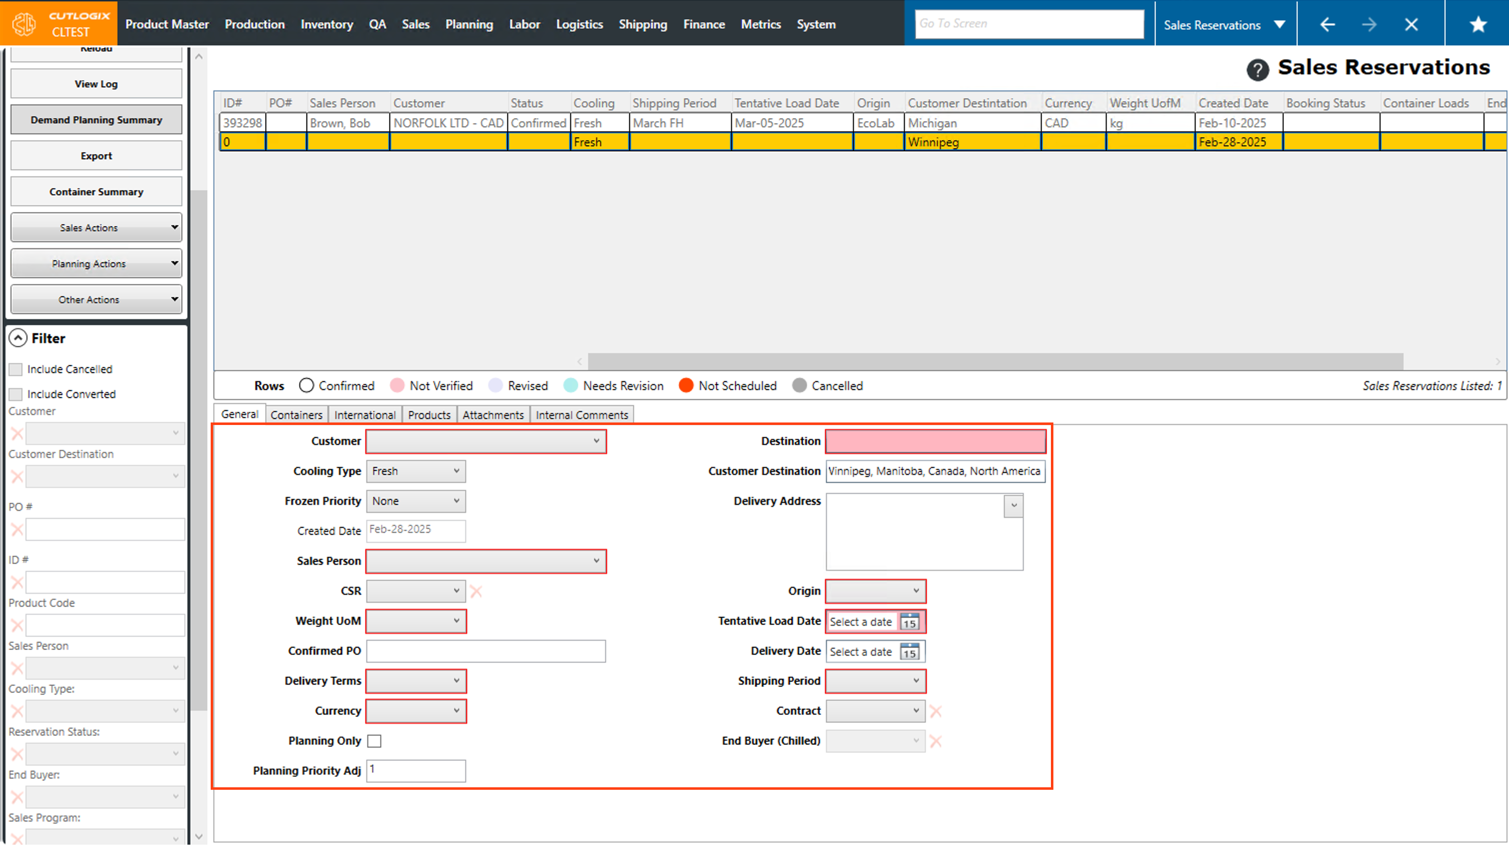Click the forward arrow navigation icon
The height and width of the screenshot is (845, 1509).
[x=1369, y=24]
